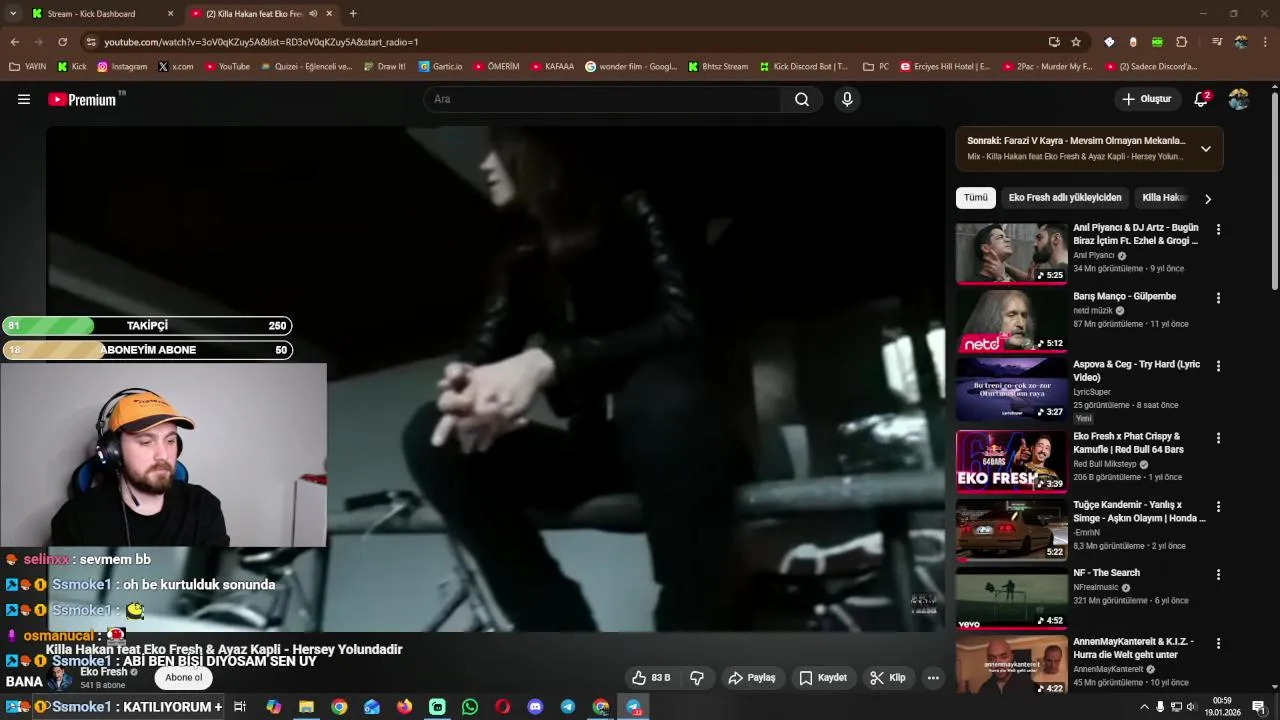
Task: Select the Killa Hakan filter chip
Action: pos(1163,198)
